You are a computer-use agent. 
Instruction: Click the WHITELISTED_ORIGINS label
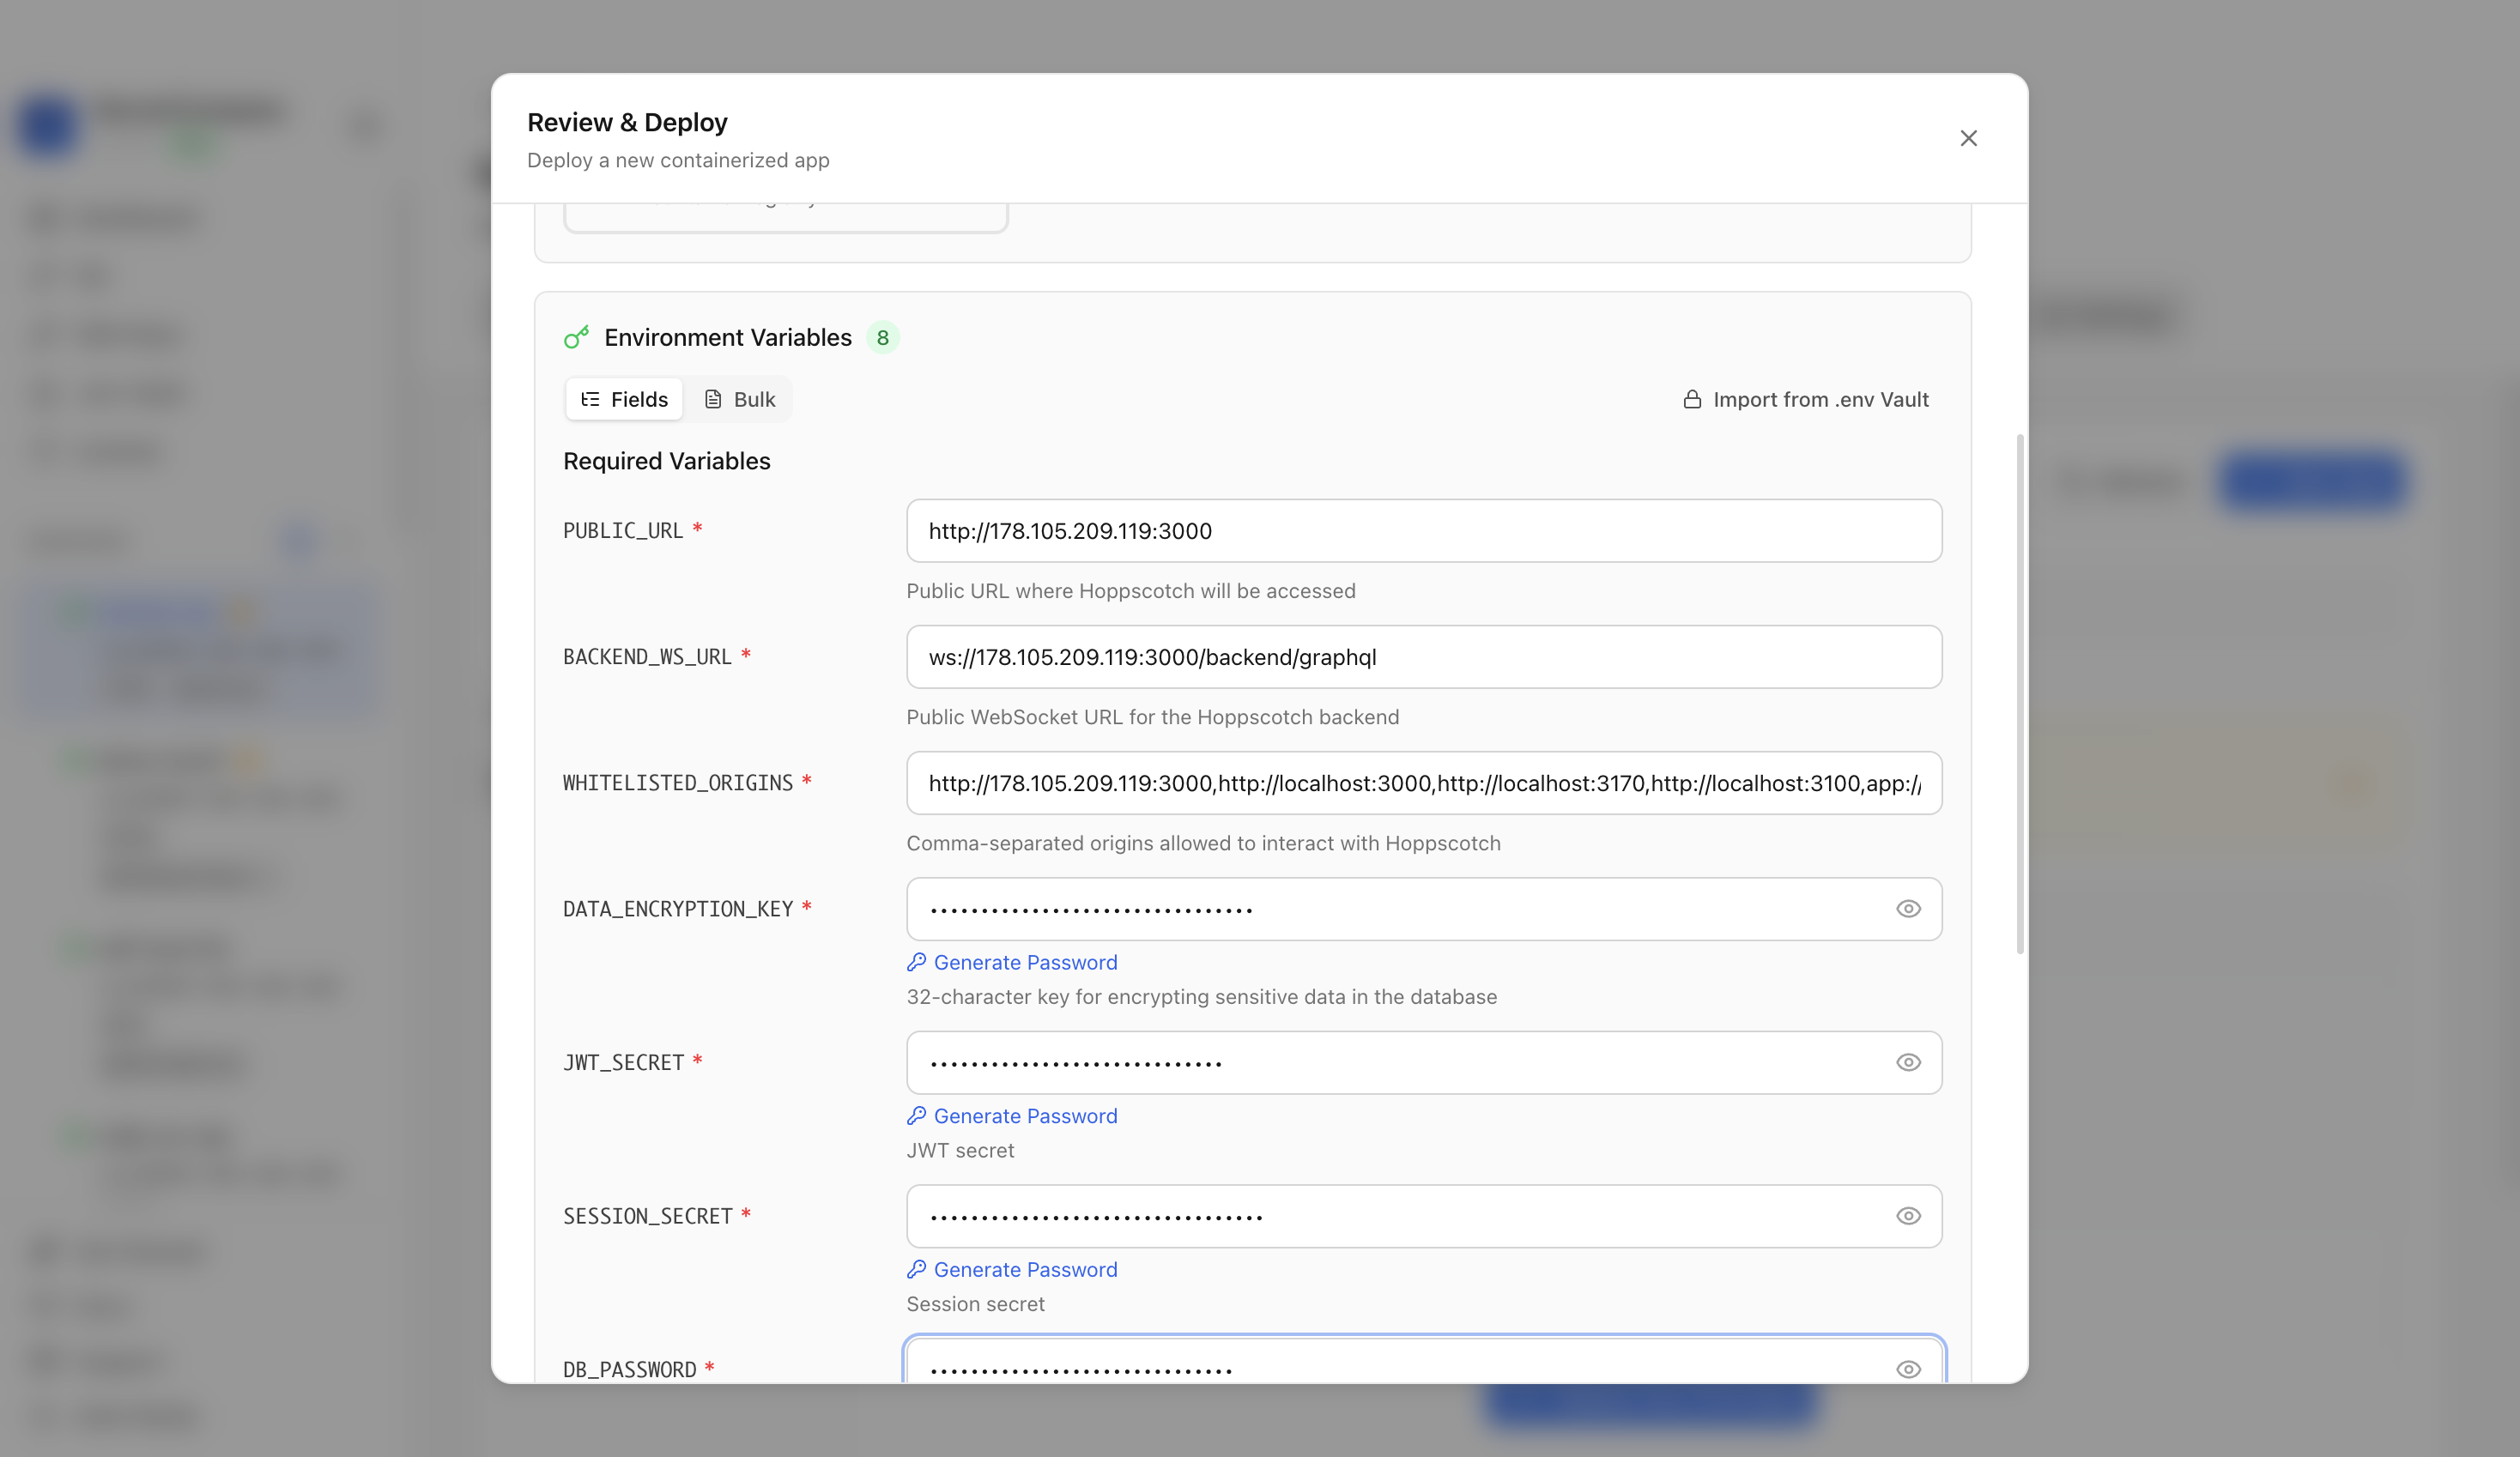pos(677,783)
